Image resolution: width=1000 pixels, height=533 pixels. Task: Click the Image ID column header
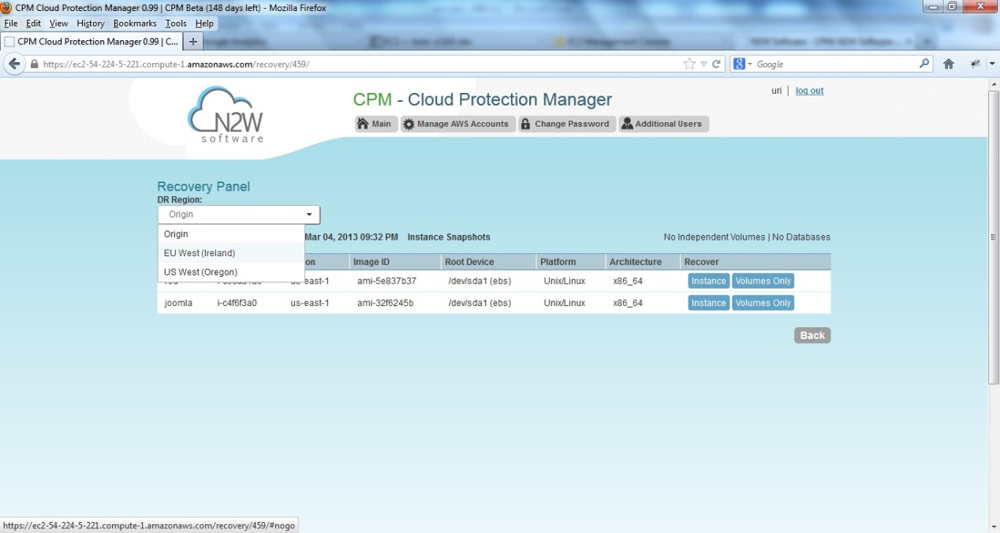click(371, 262)
